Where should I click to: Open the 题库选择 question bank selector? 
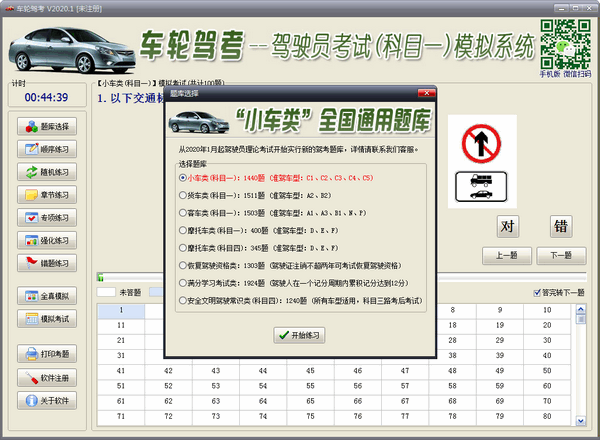coord(47,127)
